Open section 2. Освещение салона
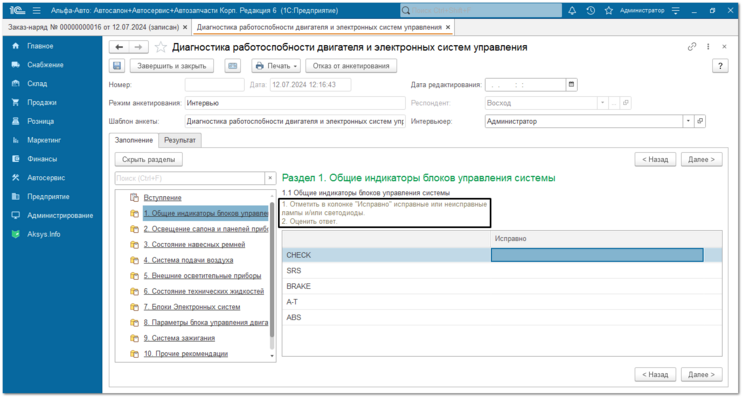Image resolution: width=743 pixels, height=398 pixels. click(206, 229)
